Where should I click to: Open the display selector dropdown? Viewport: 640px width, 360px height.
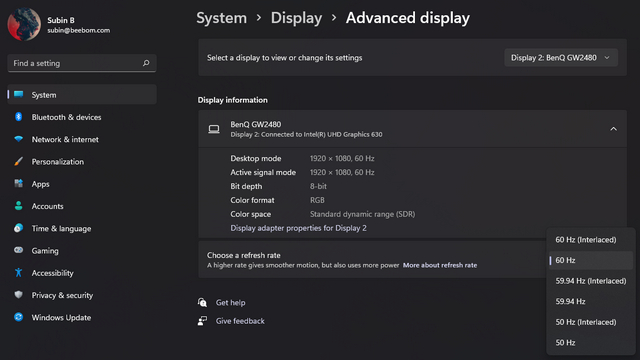pos(561,58)
